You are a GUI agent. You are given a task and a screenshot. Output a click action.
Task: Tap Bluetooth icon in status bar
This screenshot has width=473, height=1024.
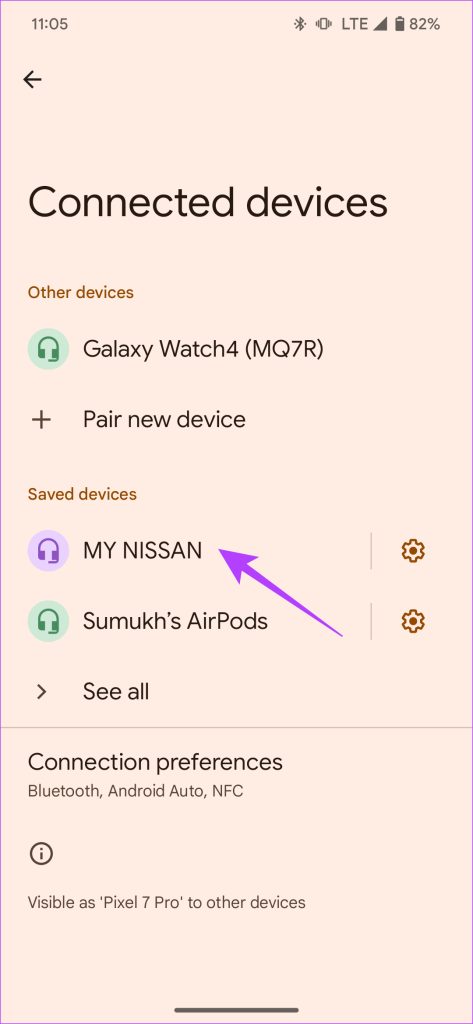(x=300, y=25)
